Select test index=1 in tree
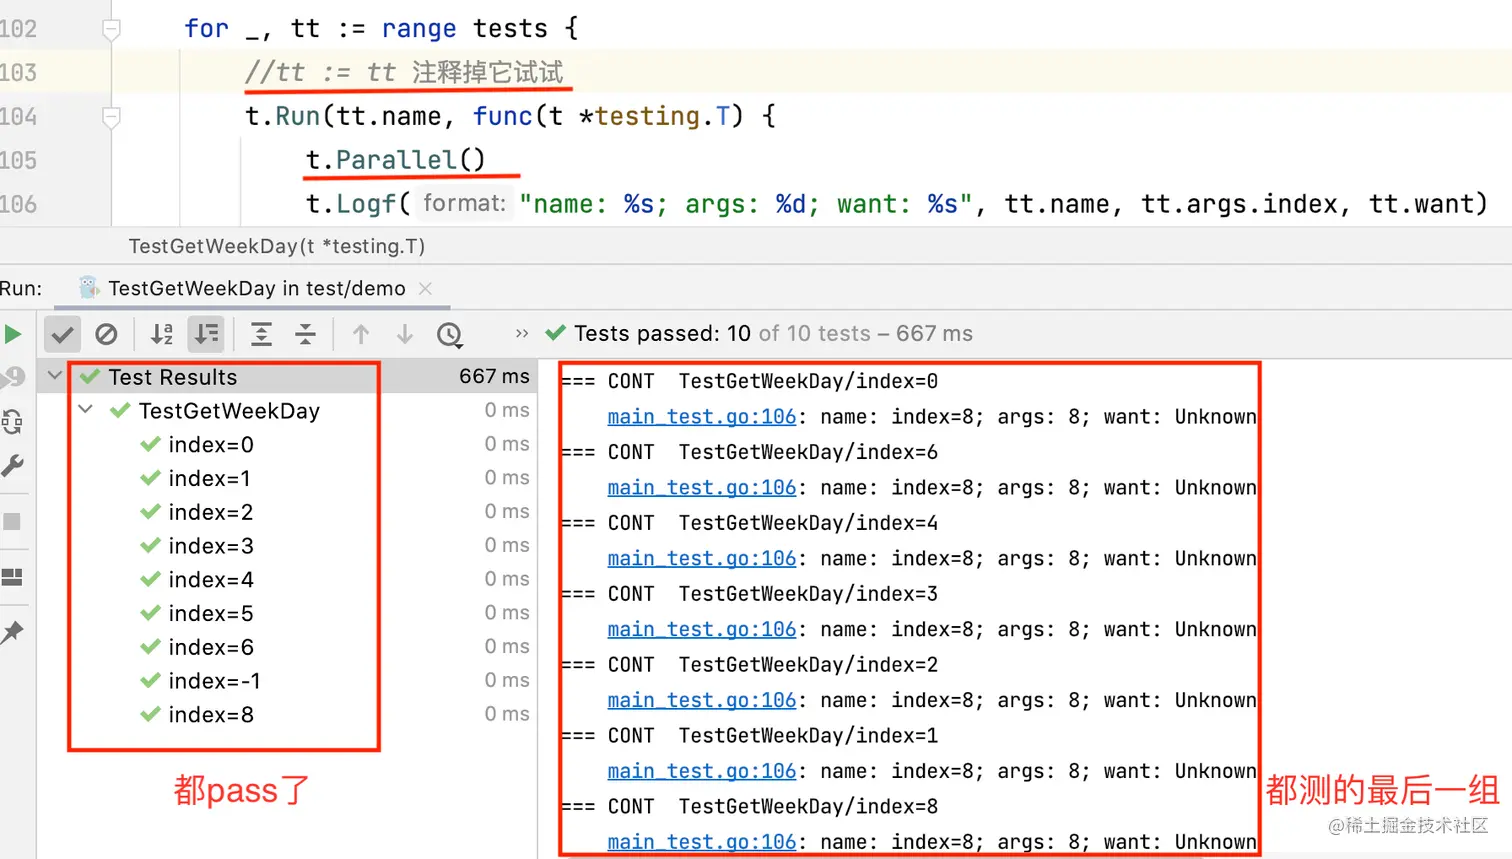 (209, 479)
